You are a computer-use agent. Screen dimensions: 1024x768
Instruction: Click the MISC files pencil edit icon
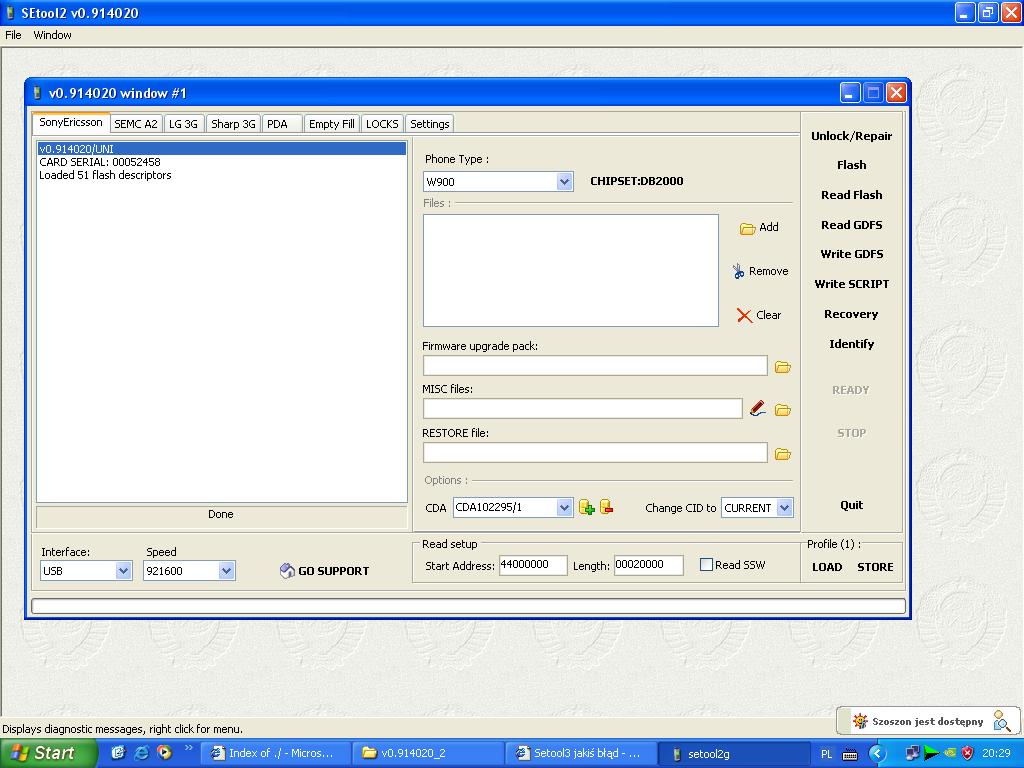pyautogui.click(x=757, y=408)
